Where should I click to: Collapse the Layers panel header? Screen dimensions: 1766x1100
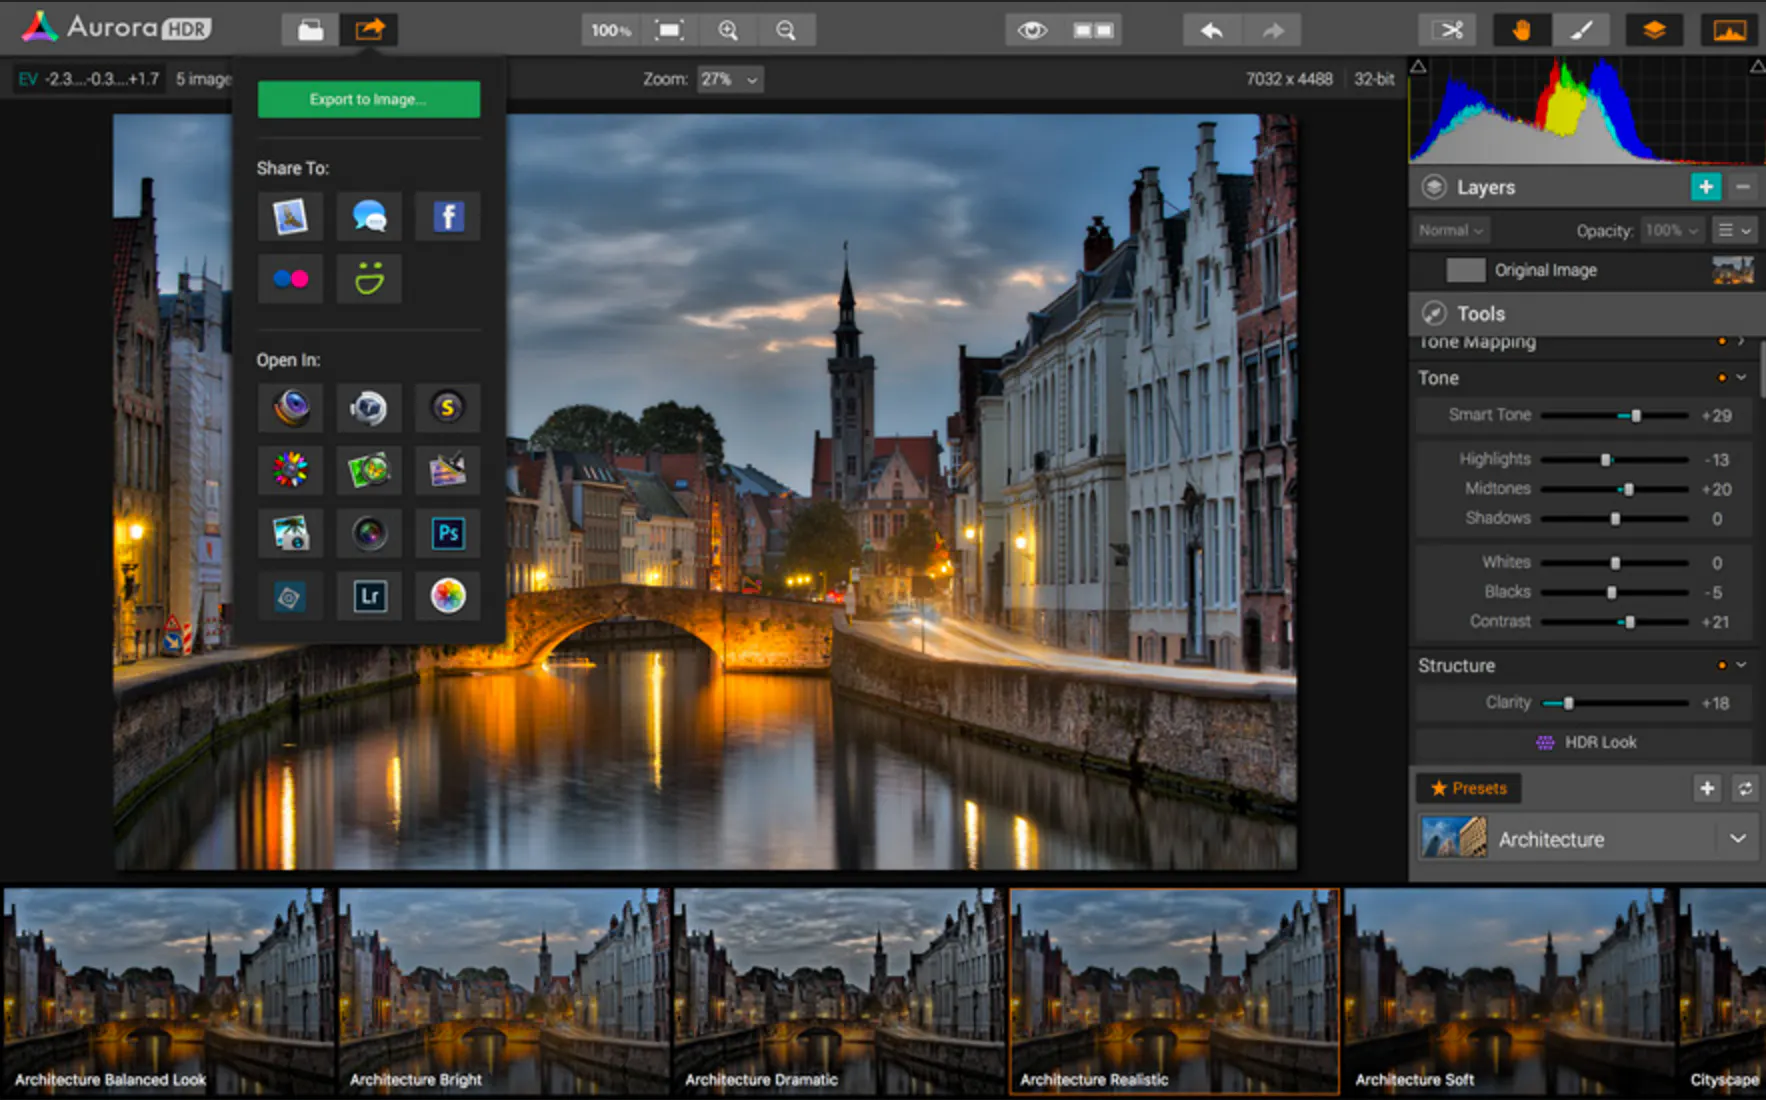pyautogui.click(x=1434, y=187)
